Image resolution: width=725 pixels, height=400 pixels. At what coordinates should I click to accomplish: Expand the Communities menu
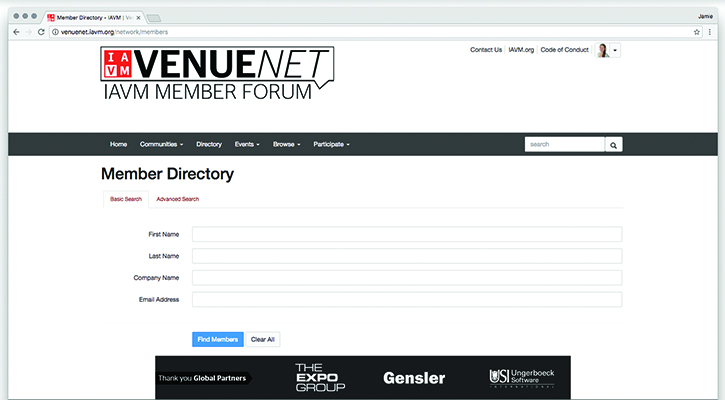click(x=161, y=144)
